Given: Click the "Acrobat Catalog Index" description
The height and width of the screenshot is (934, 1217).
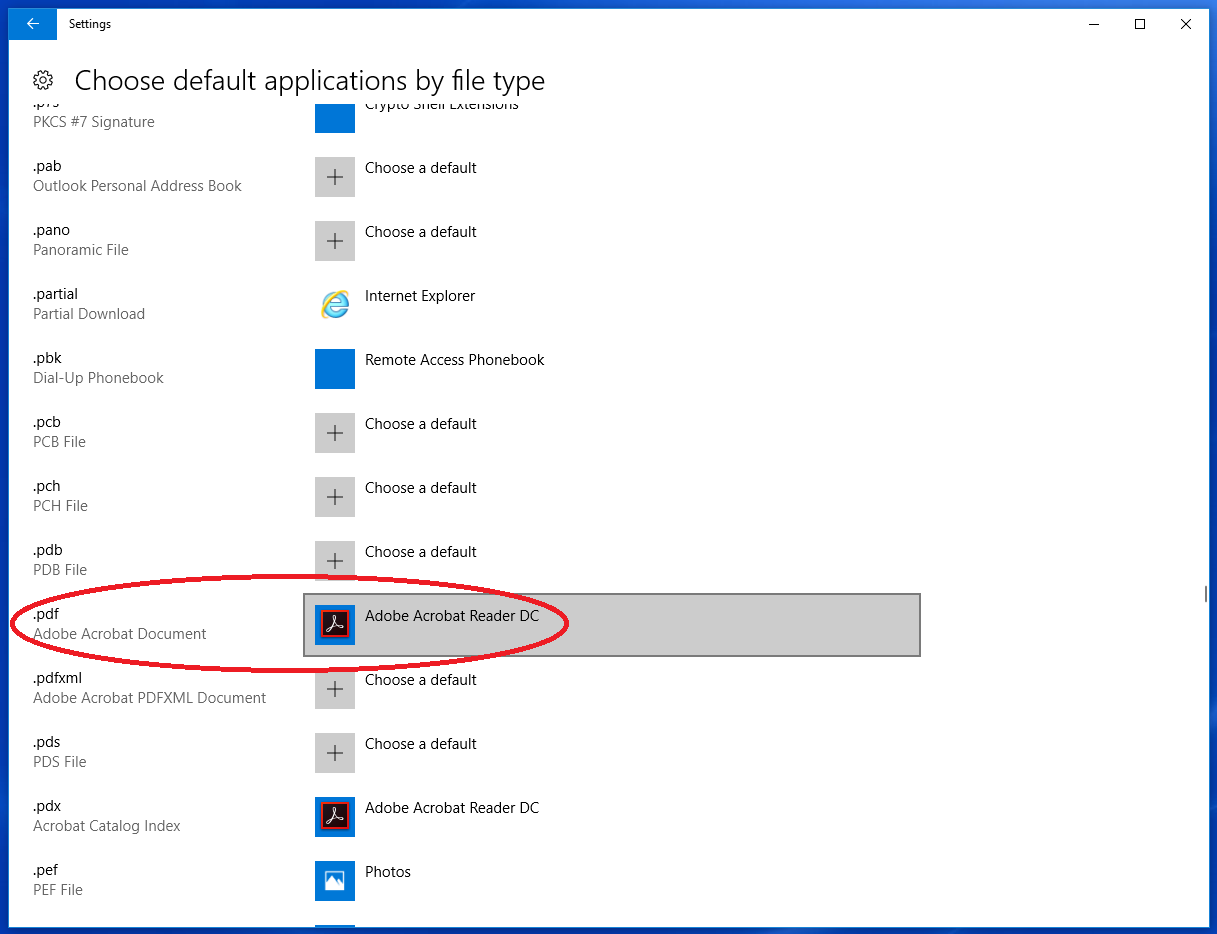Looking at the screenshot, I should click(x=107, y=826).
